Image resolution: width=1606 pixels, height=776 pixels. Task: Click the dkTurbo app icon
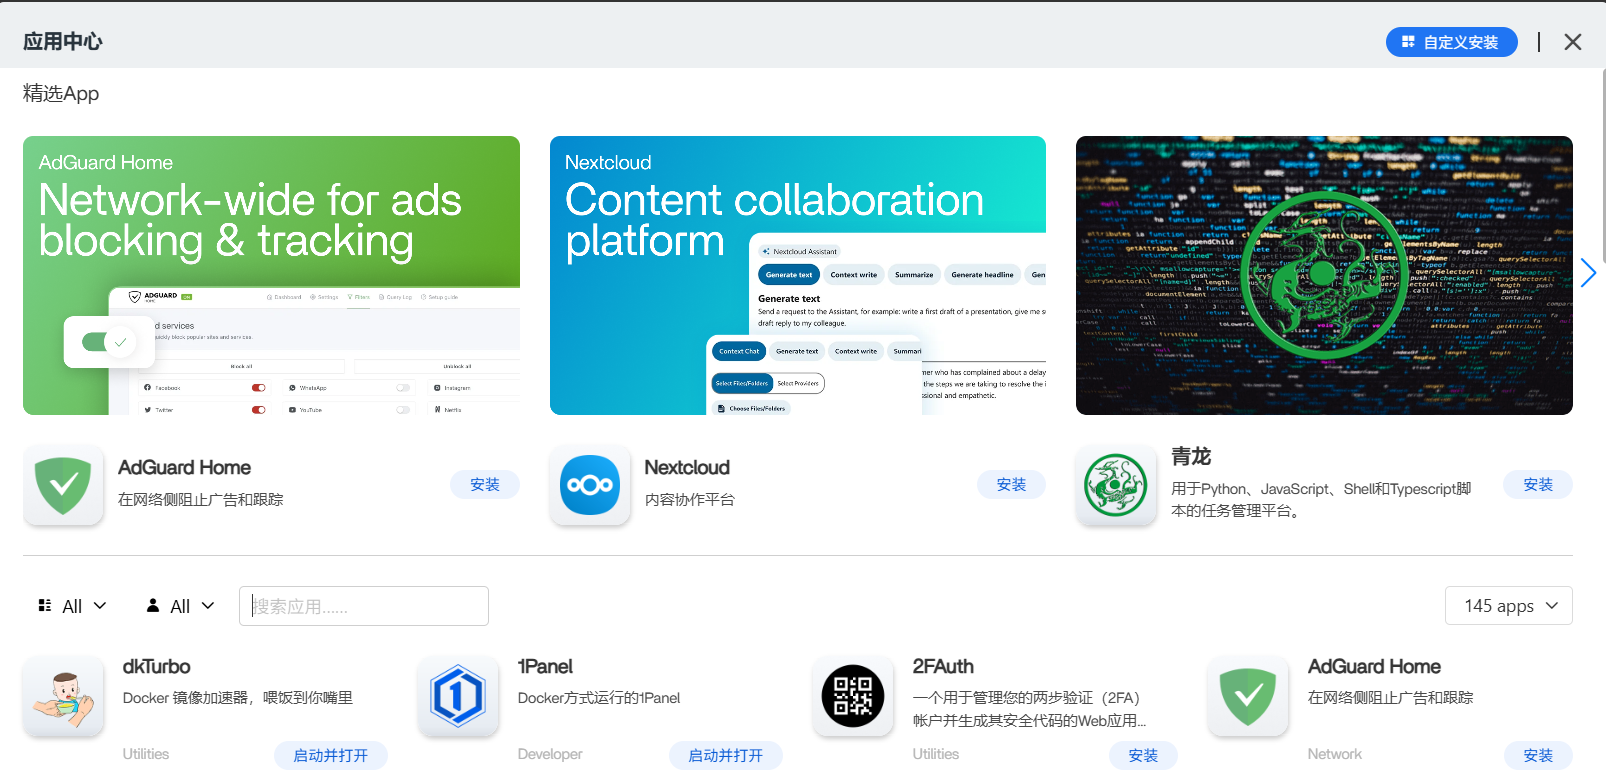point(63,696)
